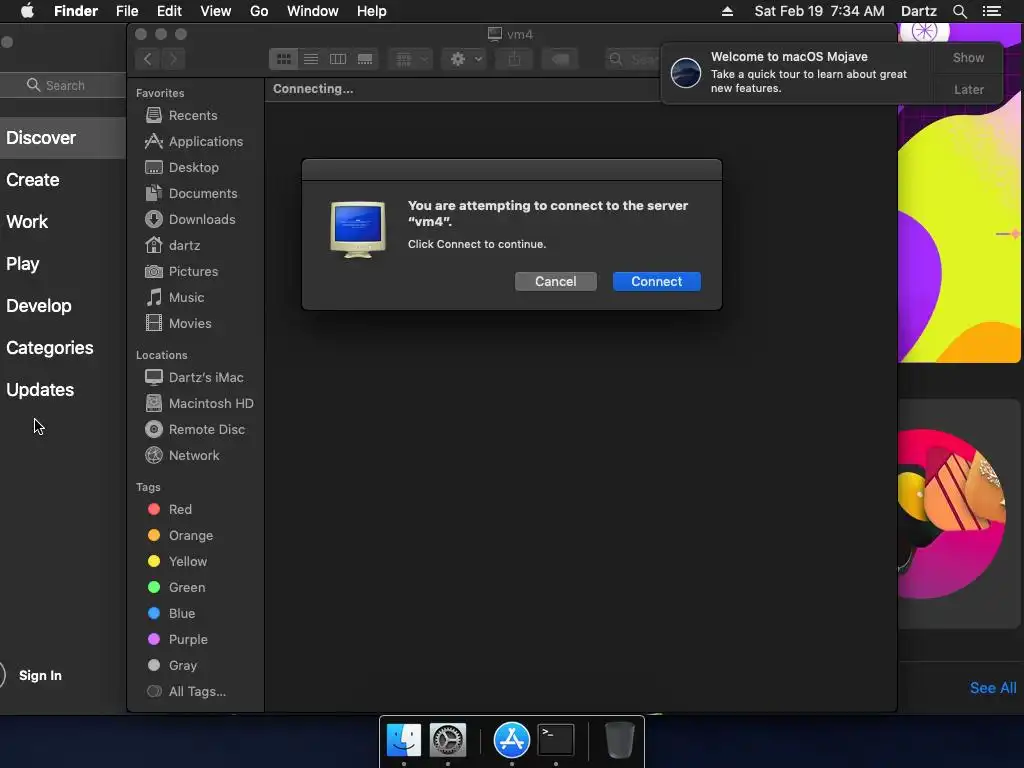Switch Finder to list view
This screenshot has height=768, width=1024.
311,59
